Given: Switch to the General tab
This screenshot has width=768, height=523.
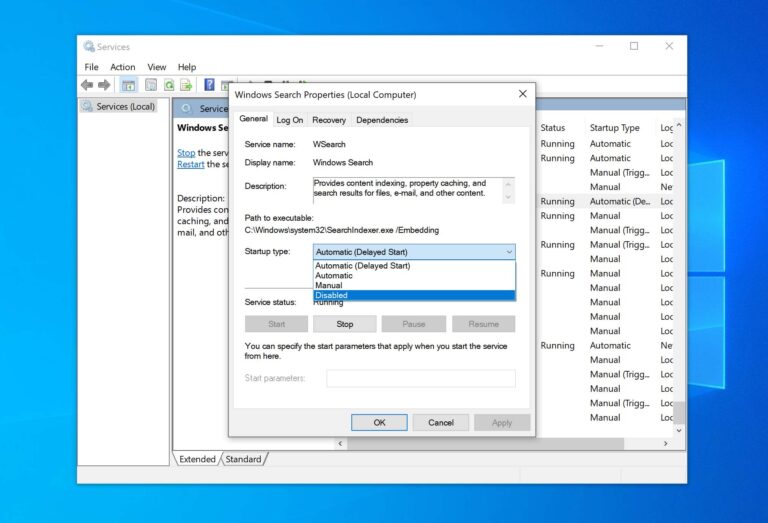Looking at the screenshot, I should (x=253, y=119).
